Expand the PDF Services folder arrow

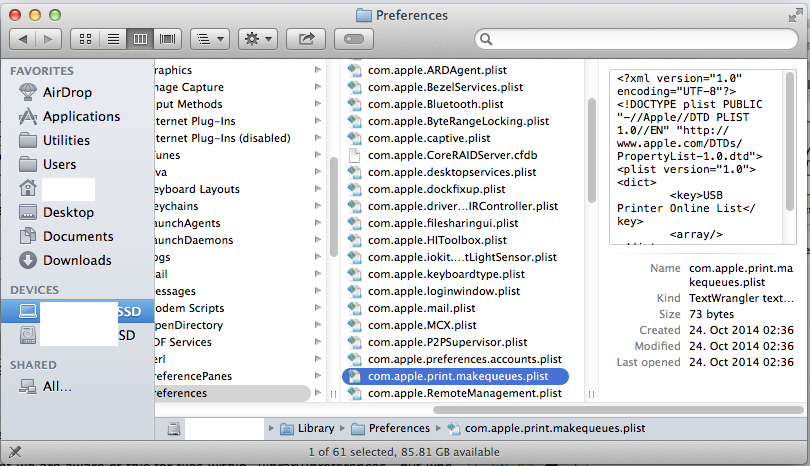pyautogui.click(x=318, y=342)
